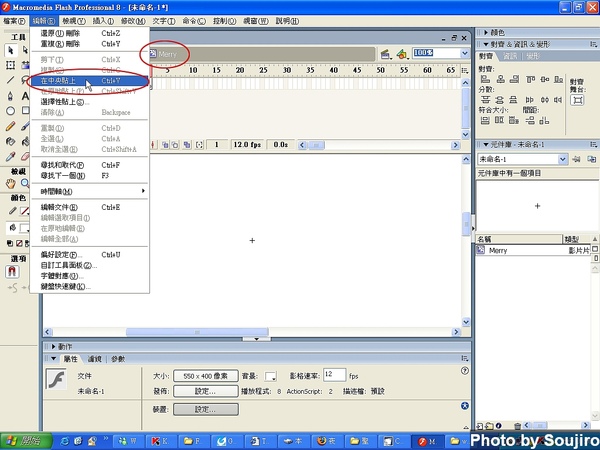Click the frame rate input field

click(x=332, y=376)
